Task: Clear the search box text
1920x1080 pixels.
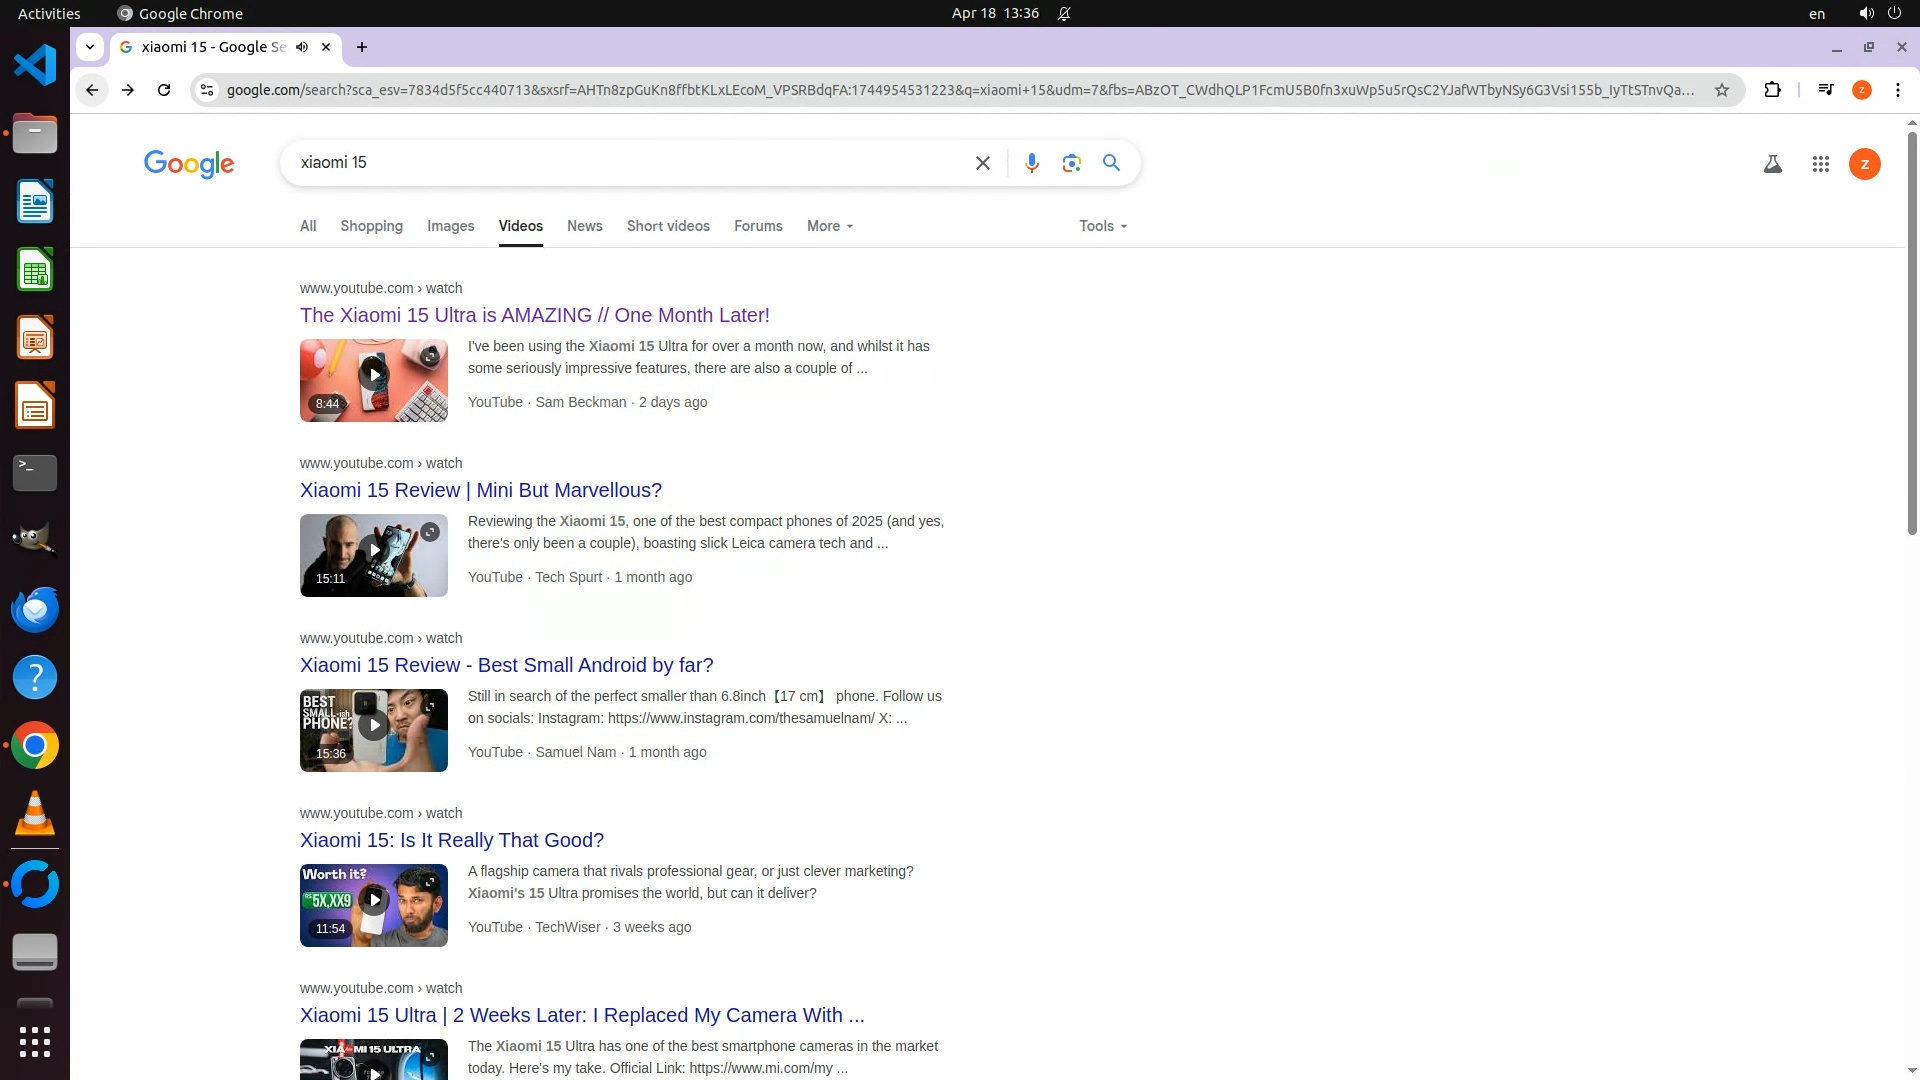Action: (982, 163)
